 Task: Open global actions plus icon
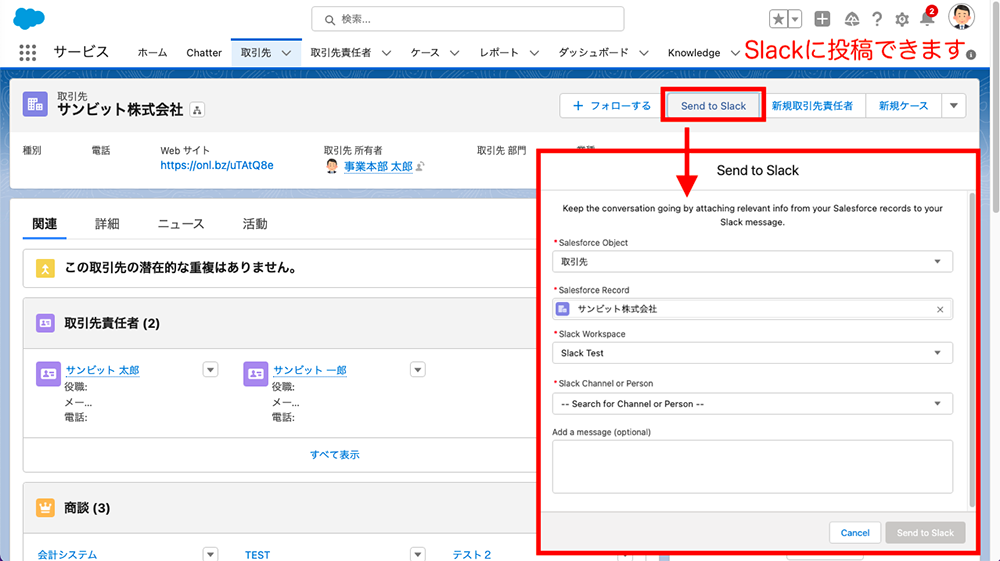point(822,19)
